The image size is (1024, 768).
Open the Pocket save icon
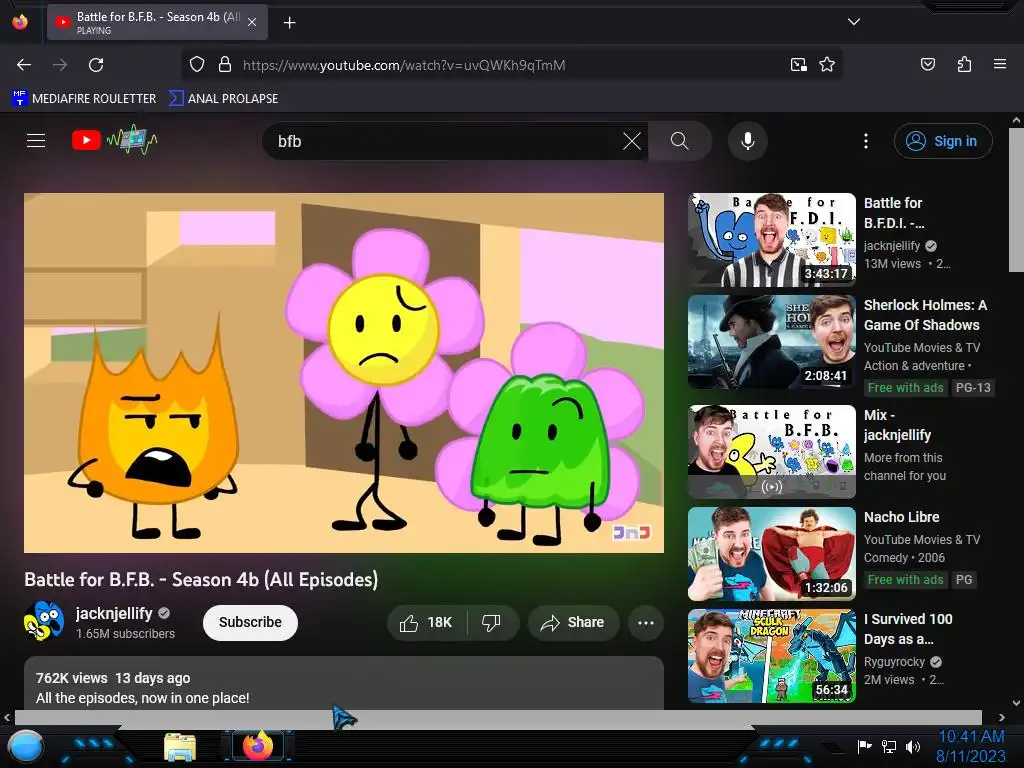tap(927, 64)
